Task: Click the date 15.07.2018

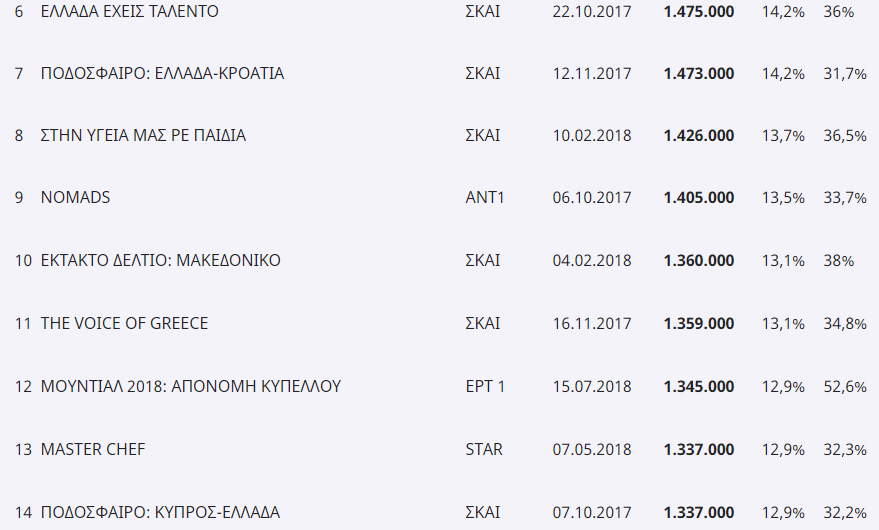Action: pyautogui.click(x=592, y=386)
